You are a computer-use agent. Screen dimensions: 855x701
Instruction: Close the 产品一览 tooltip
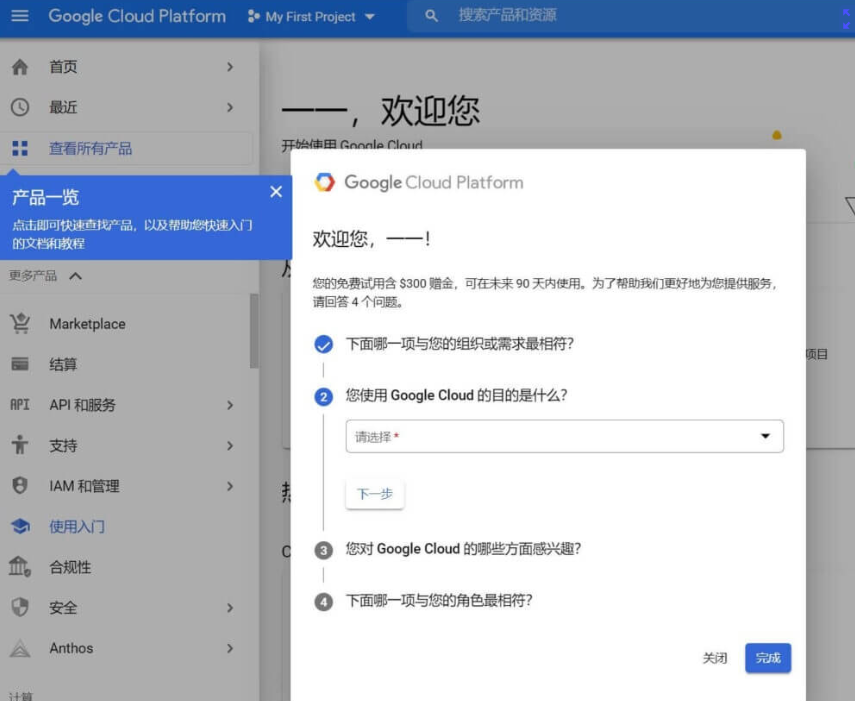pyautogui.click(x=276, y=192)
